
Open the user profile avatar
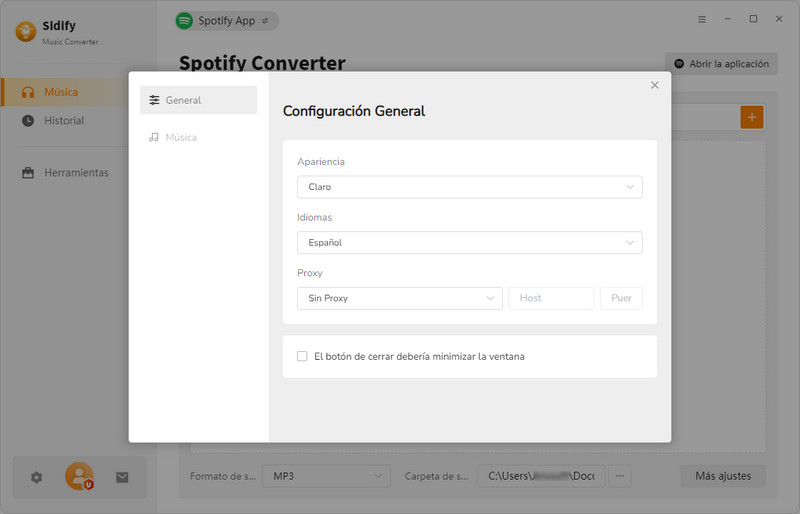coord(79,476)
